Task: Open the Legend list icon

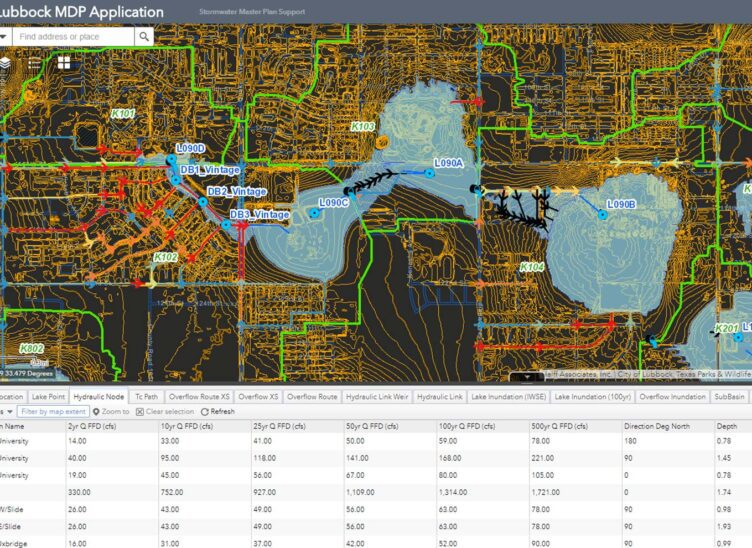Action: (35, 63)
